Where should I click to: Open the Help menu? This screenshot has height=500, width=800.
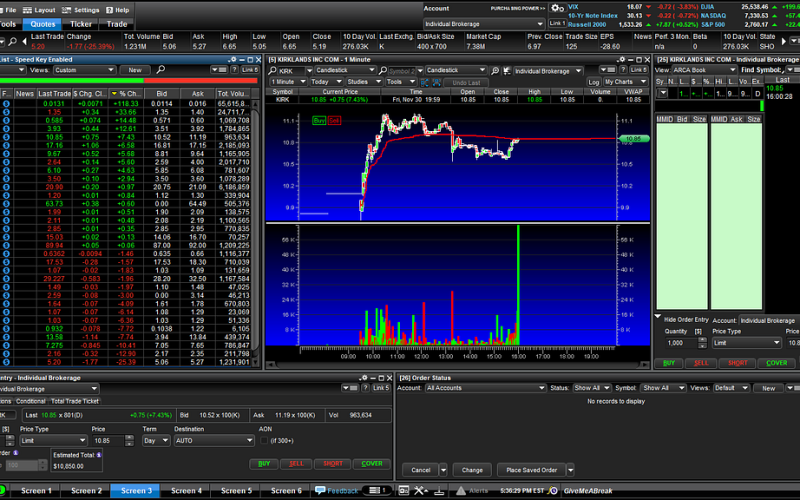[117, 10]
